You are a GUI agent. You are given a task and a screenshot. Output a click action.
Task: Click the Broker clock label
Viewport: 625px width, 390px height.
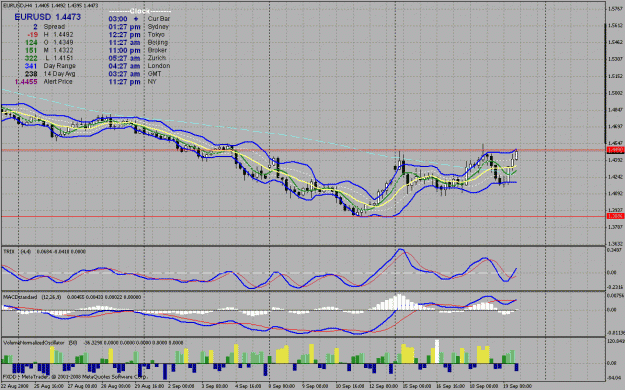157,50
